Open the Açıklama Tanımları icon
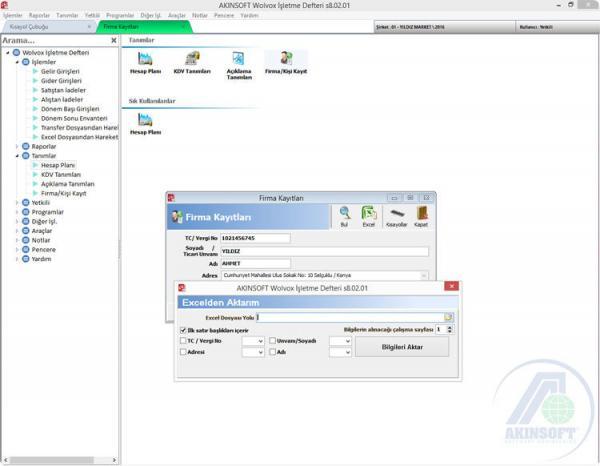This screenshot has width=600, height=466. (239, 65)
